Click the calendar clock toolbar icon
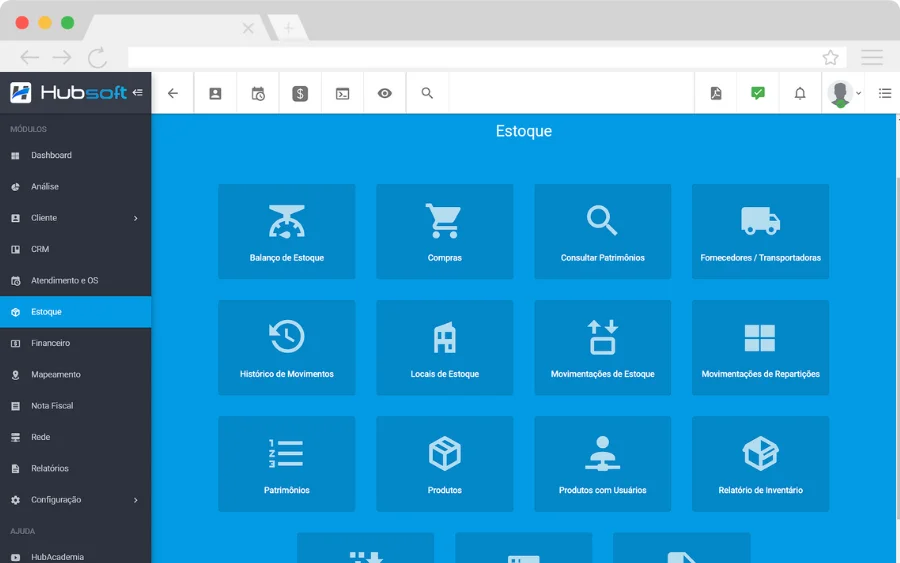This screenshot has width=900, height=563. pos(258,94)
